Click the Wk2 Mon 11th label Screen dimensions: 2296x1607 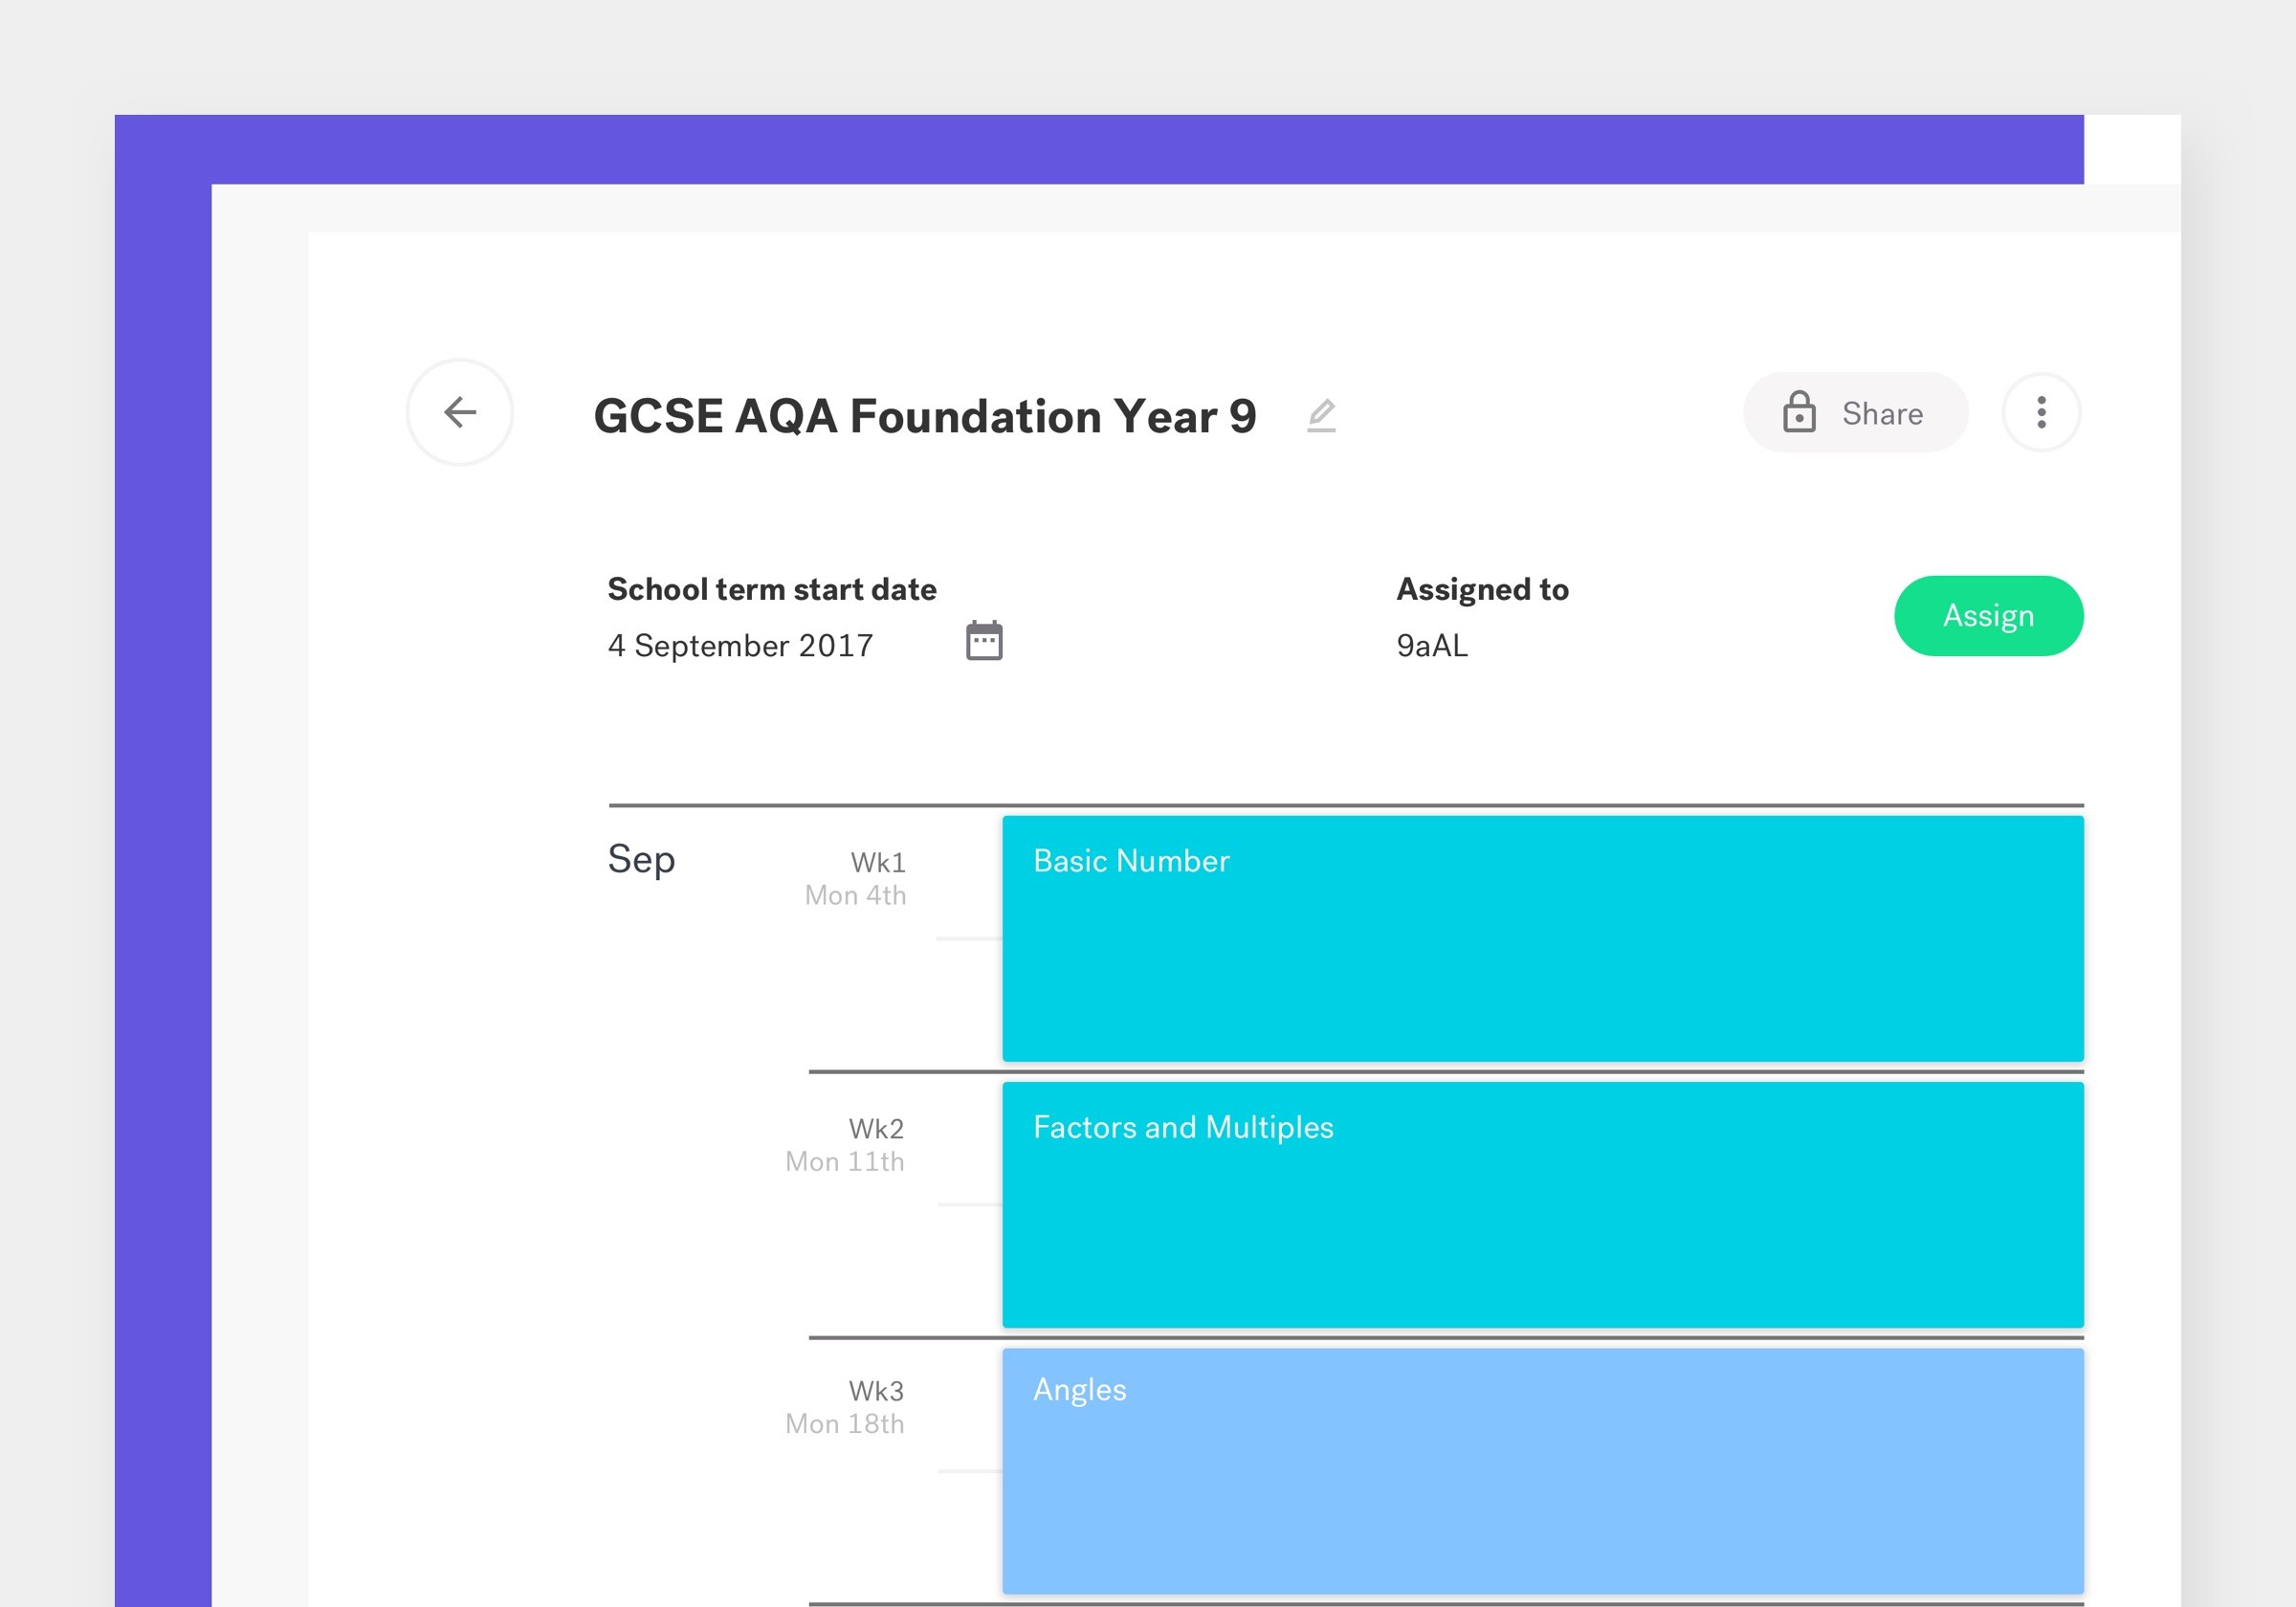click(x=845, y=1145)
